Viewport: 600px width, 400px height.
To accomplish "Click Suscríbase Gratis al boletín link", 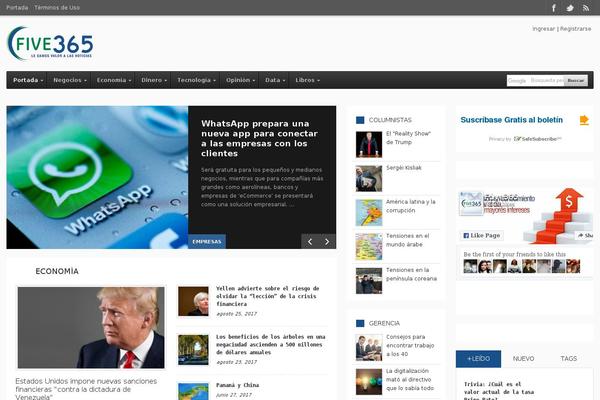I will click(512, 120).
